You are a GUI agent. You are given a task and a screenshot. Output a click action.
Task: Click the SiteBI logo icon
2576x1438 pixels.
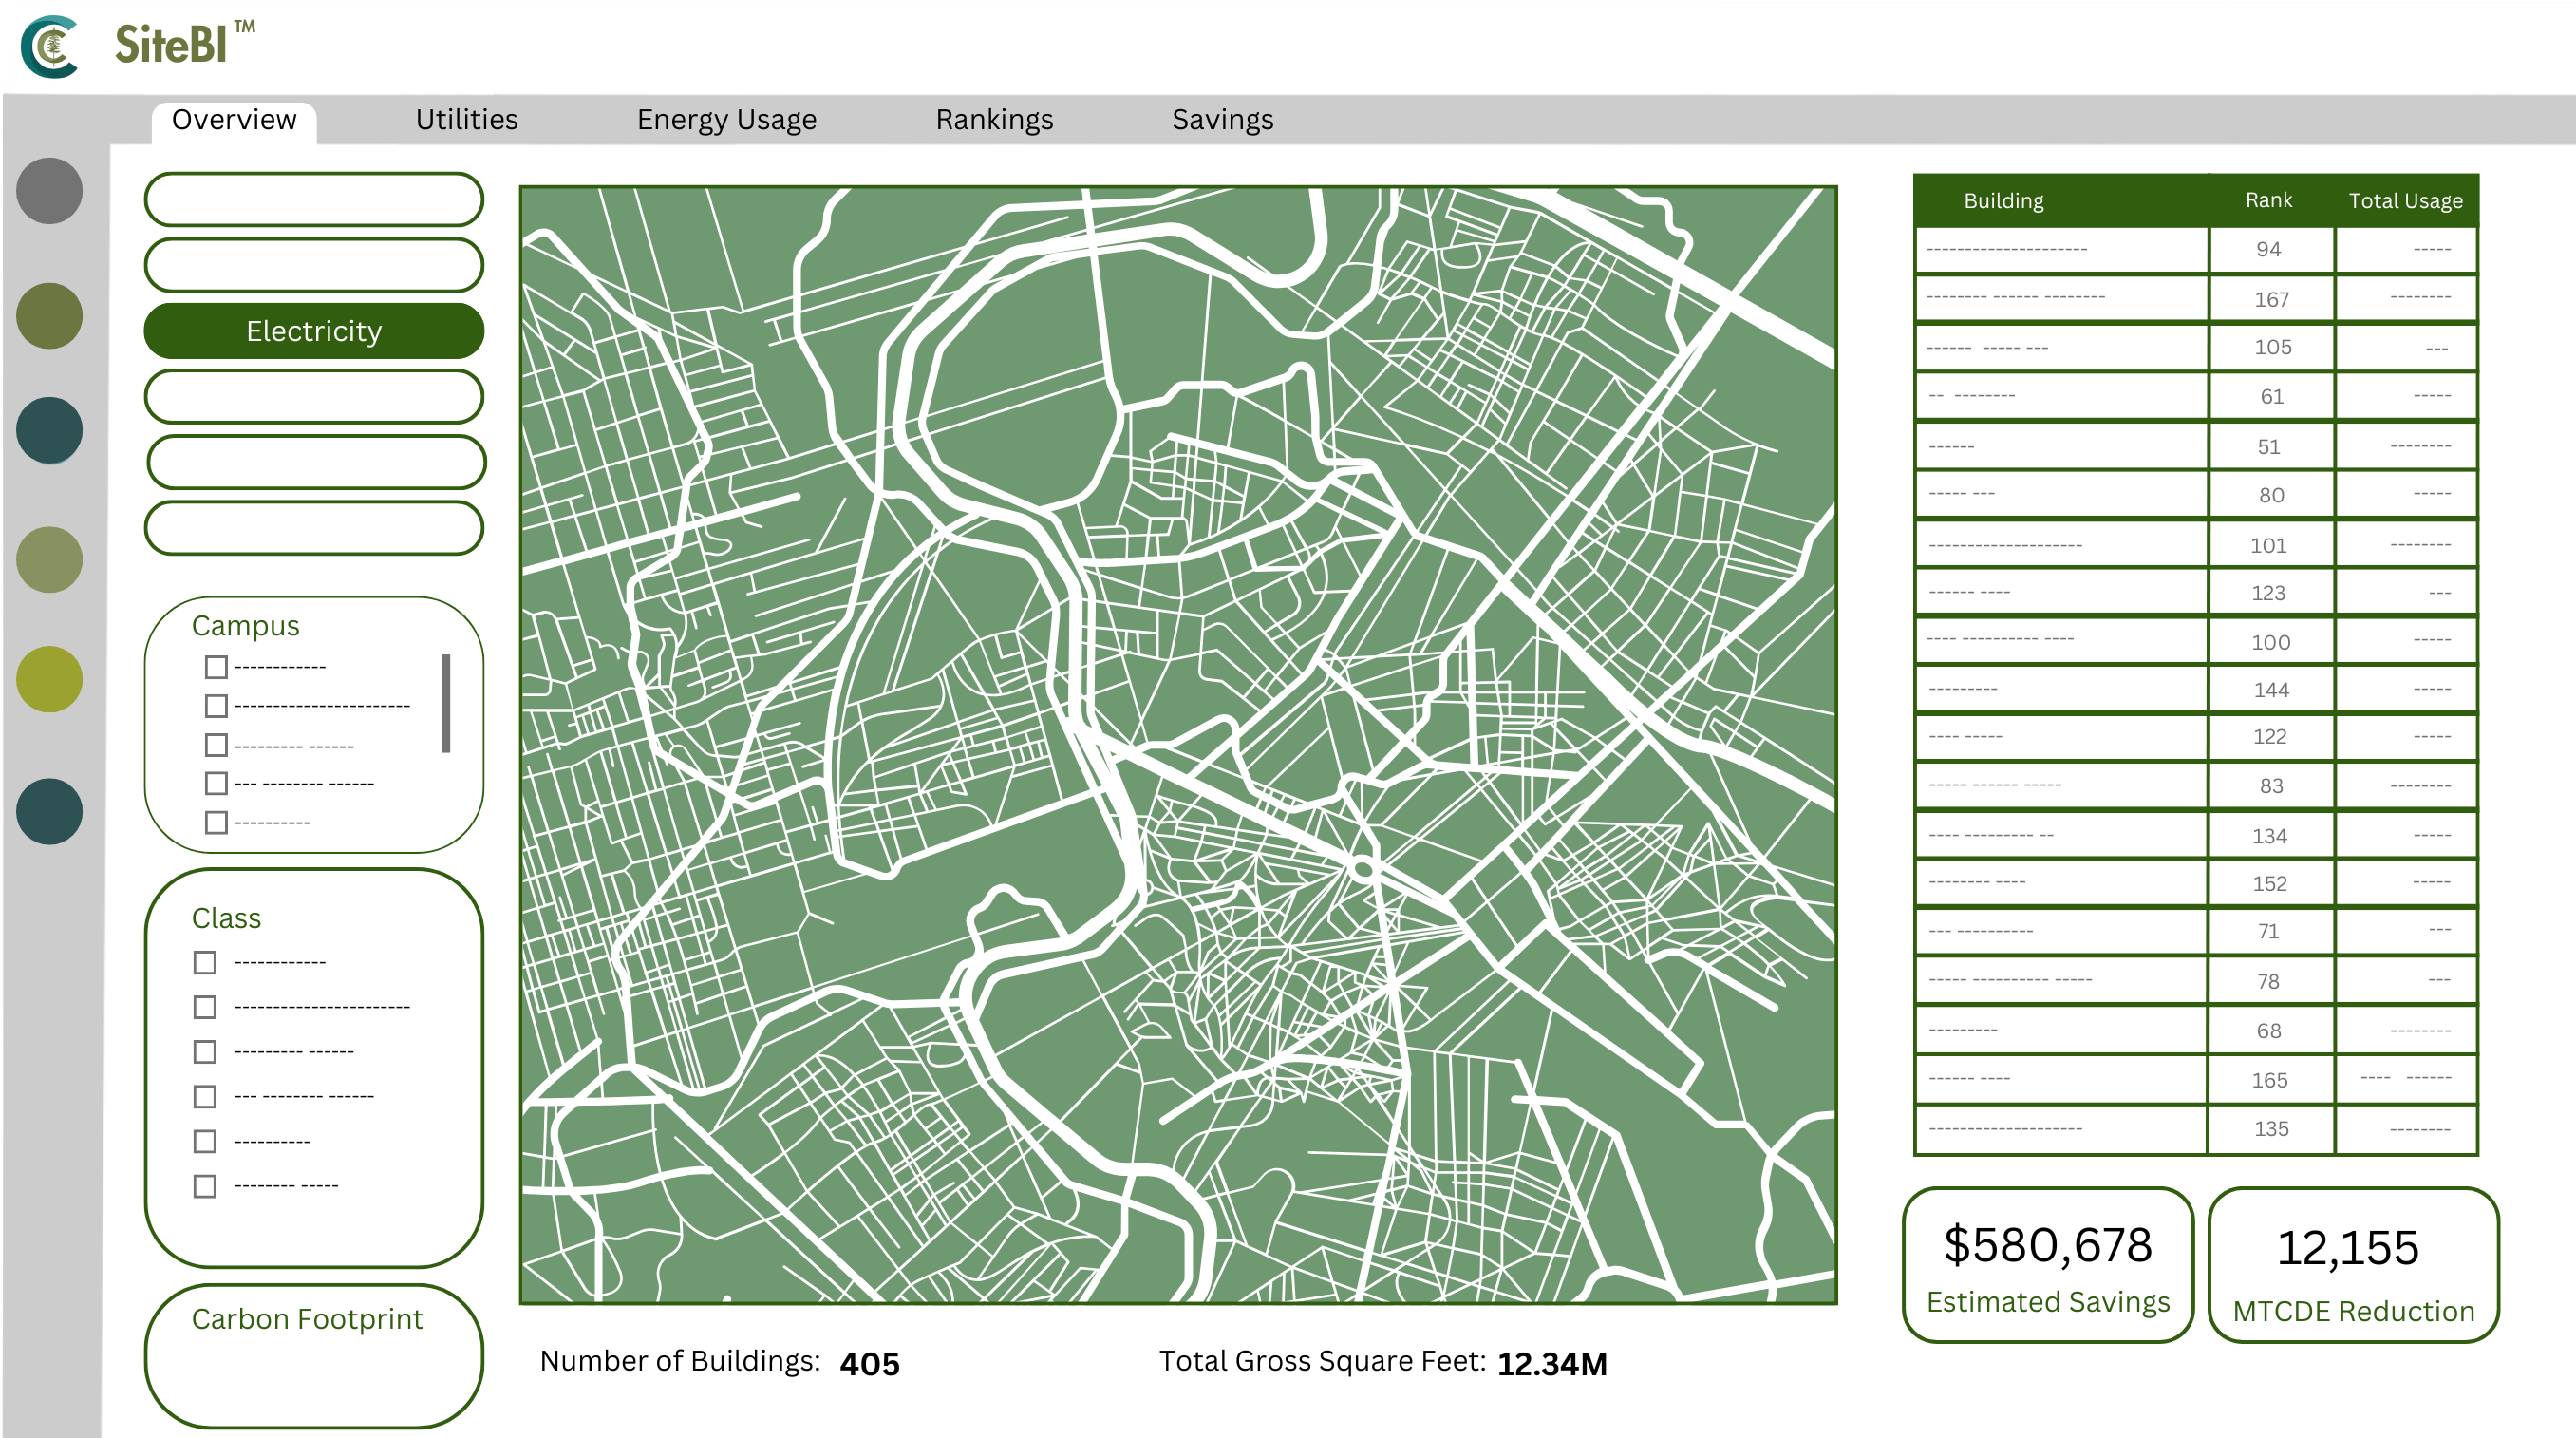(x=50, y=46)
